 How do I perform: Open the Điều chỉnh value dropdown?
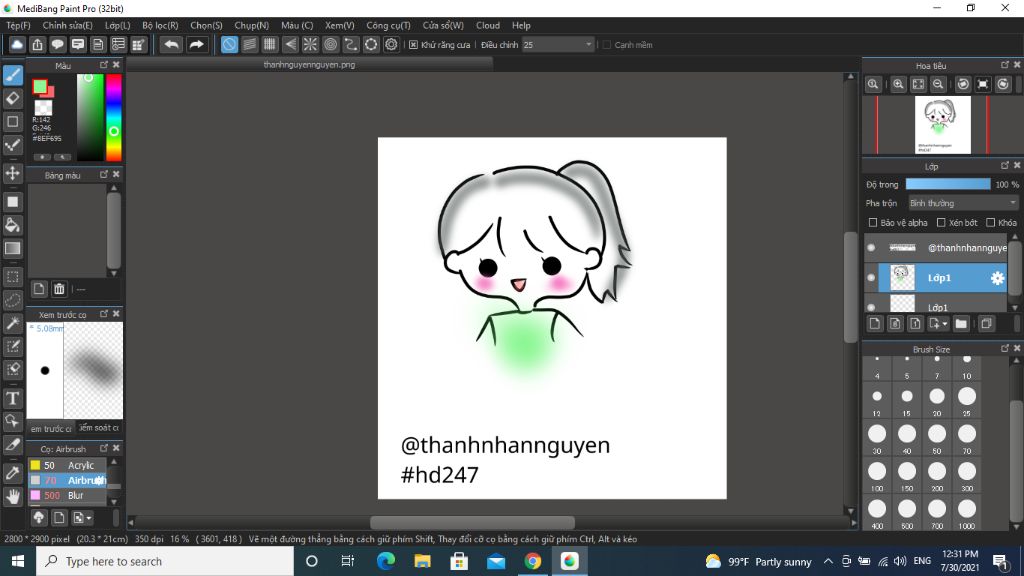(x=558, y=44)
